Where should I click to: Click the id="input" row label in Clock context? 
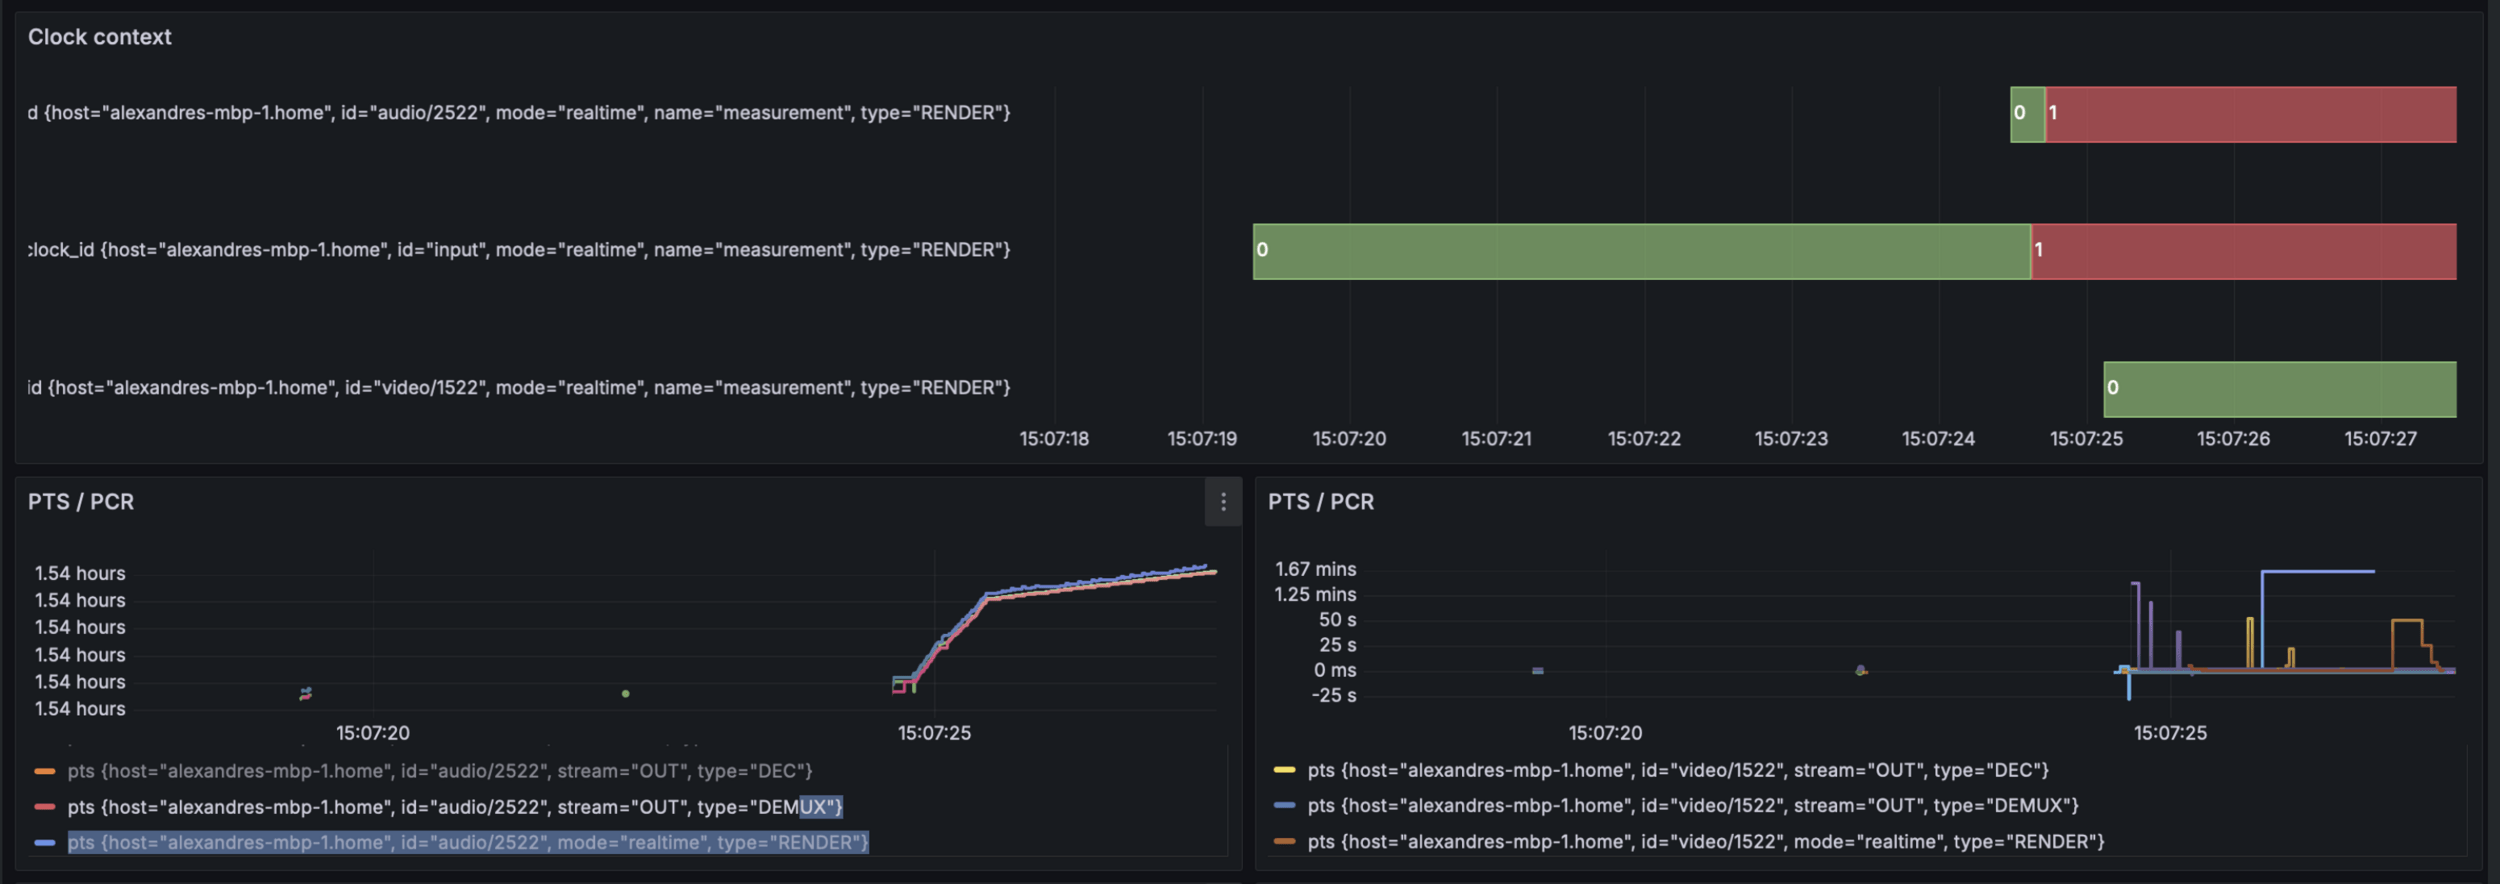[519, 250]
